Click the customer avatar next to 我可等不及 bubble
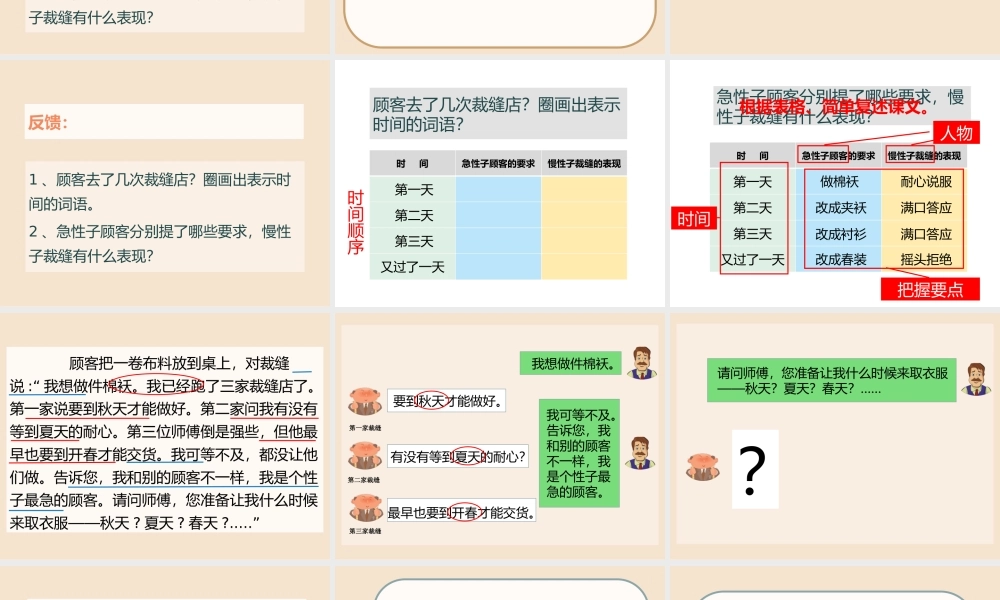Image resolution: width=1000 pixels, height=600 pixels. pos(640,453)
